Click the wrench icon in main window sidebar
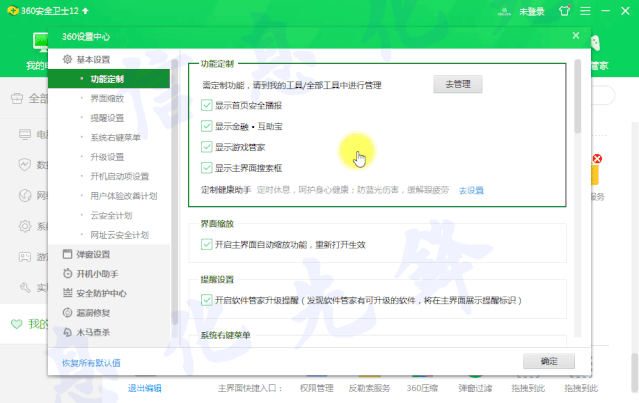Image resolution: width=639 pixels, height=403 pixels. tap(25, 288)
